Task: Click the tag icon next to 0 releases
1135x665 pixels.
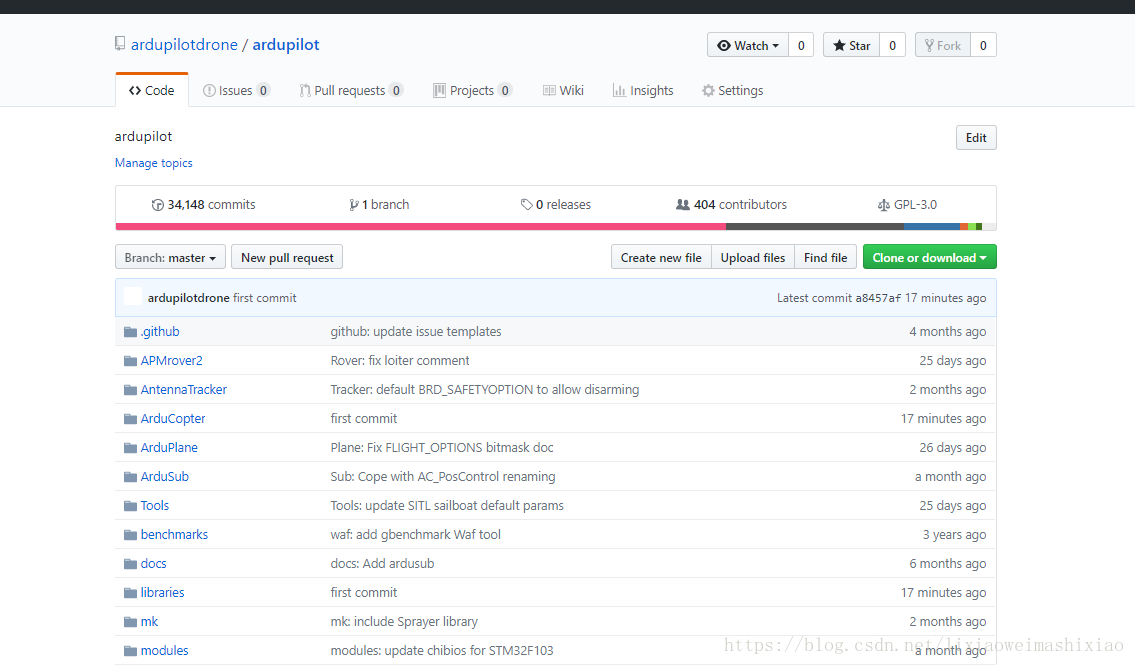Action: click(x=526, y=205)
